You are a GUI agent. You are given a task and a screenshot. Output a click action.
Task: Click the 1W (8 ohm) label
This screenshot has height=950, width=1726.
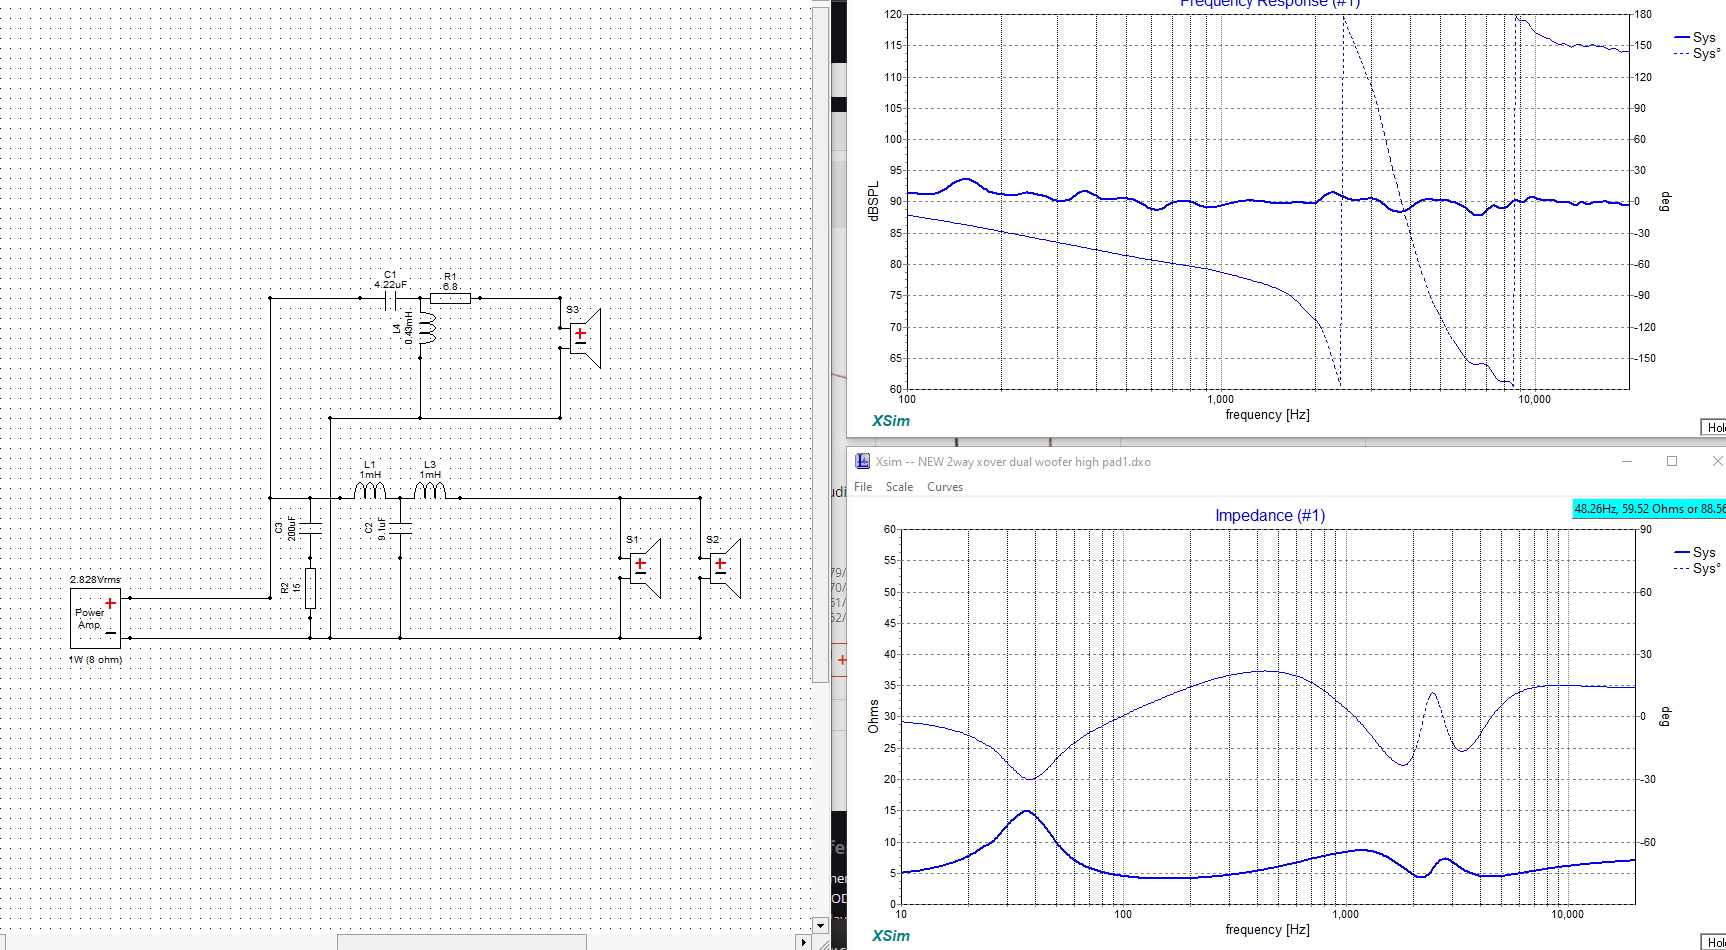point(95,660)
